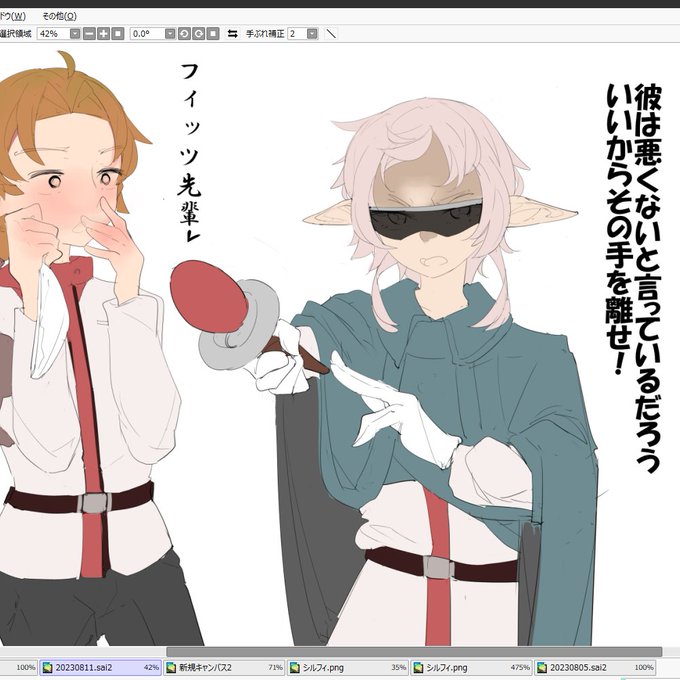Rotate the canvas counterclockwise
The height and width of the screenshot is (680, 680).
[184, 34]
